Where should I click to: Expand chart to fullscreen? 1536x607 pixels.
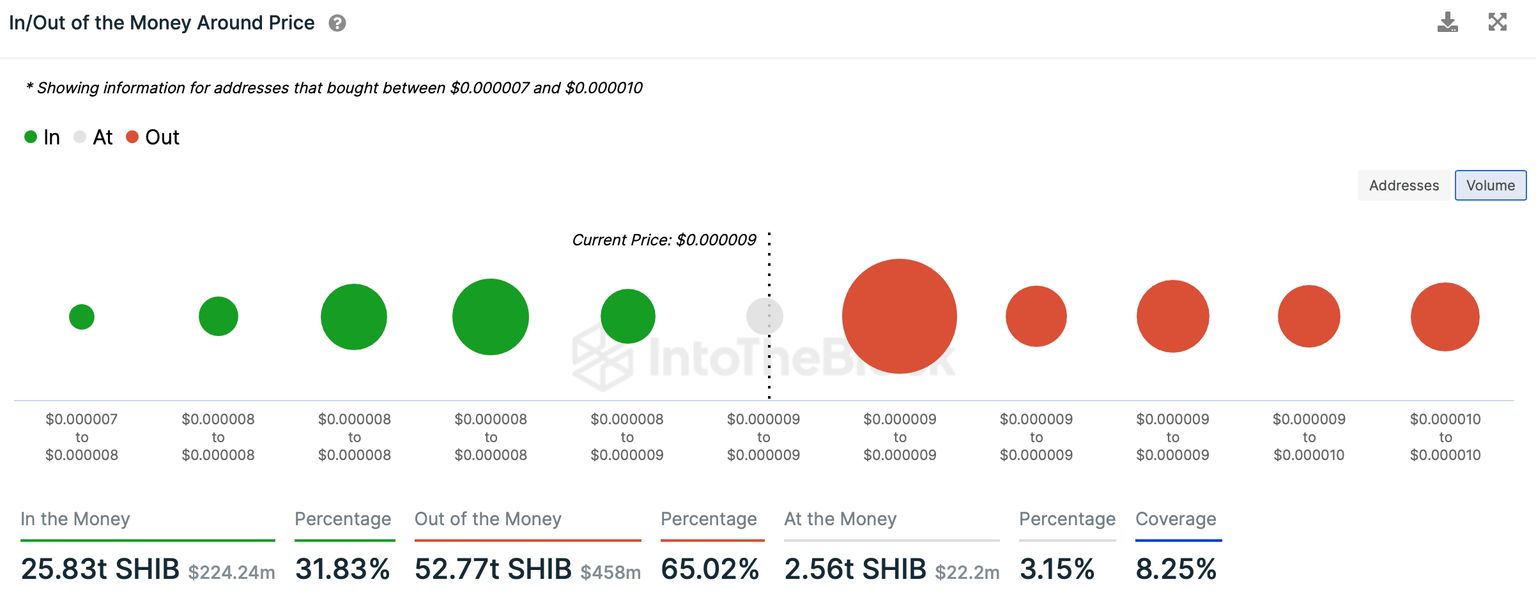pyautogui.click(x=1497, y=22)
